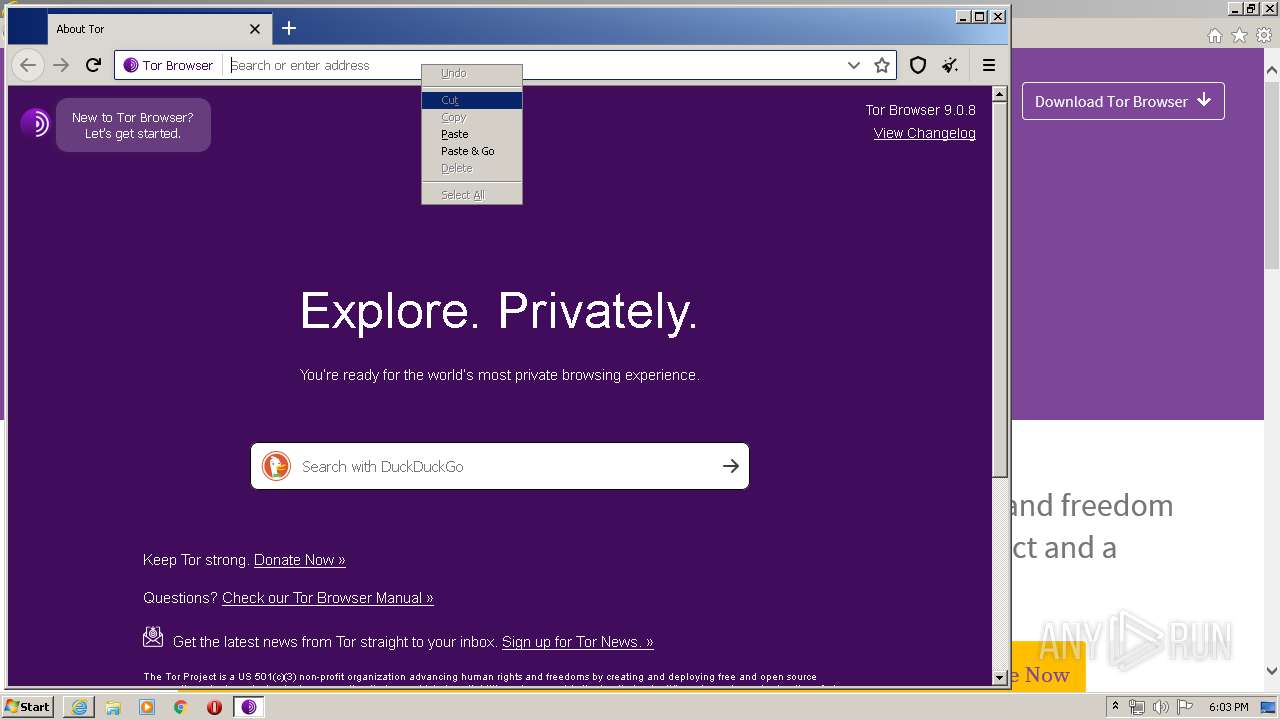Click Sign up for Tor News link

578,642
